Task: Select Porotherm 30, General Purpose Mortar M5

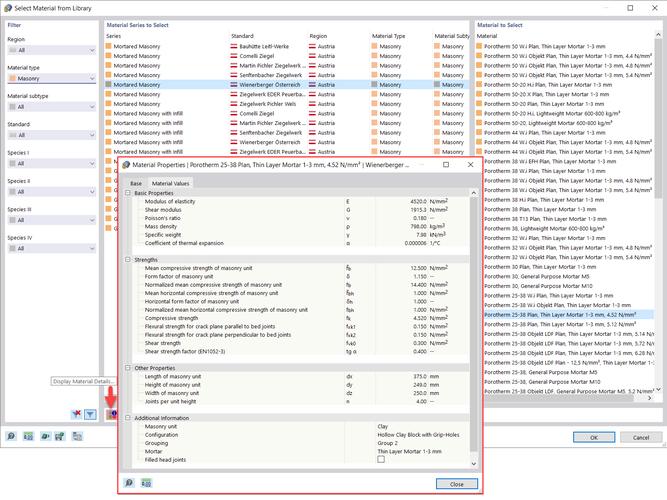Action: pyautogui.click(x=568, y=276)
